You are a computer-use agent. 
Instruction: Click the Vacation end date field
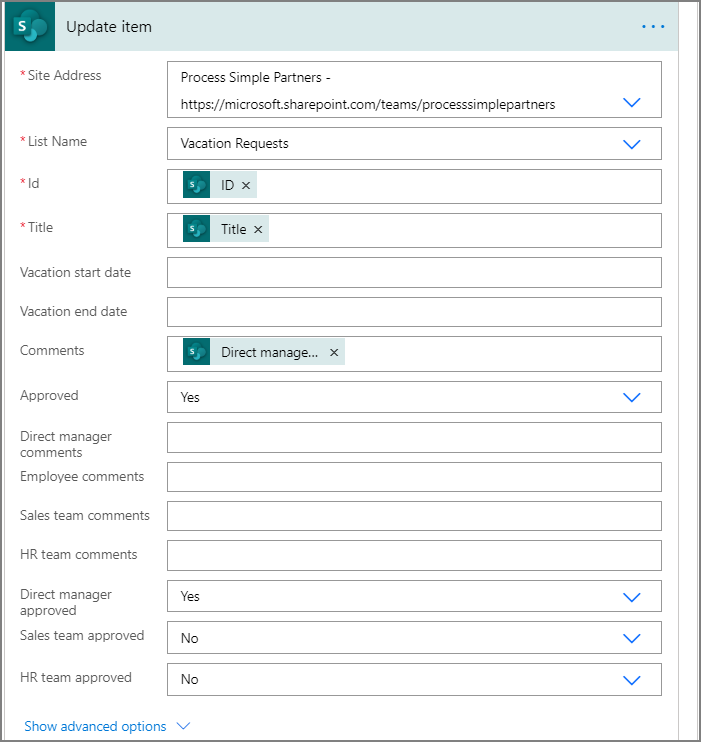414,311
